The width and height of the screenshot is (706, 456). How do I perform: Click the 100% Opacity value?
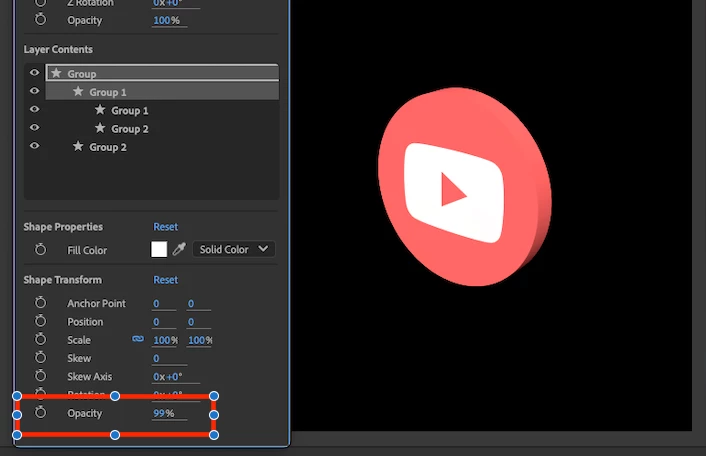point(169,20)
